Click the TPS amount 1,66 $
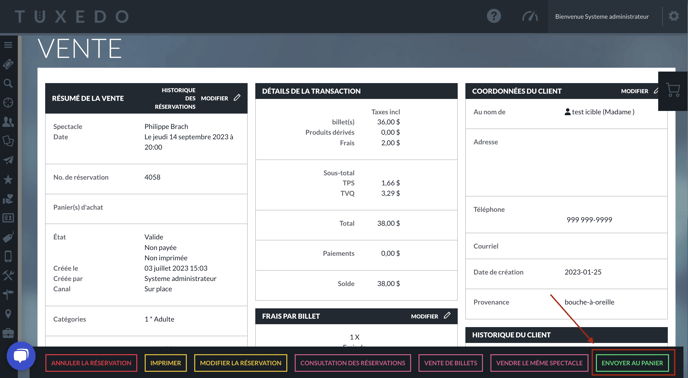This screenshot has height=378, width=688. (x=391, y=183)
